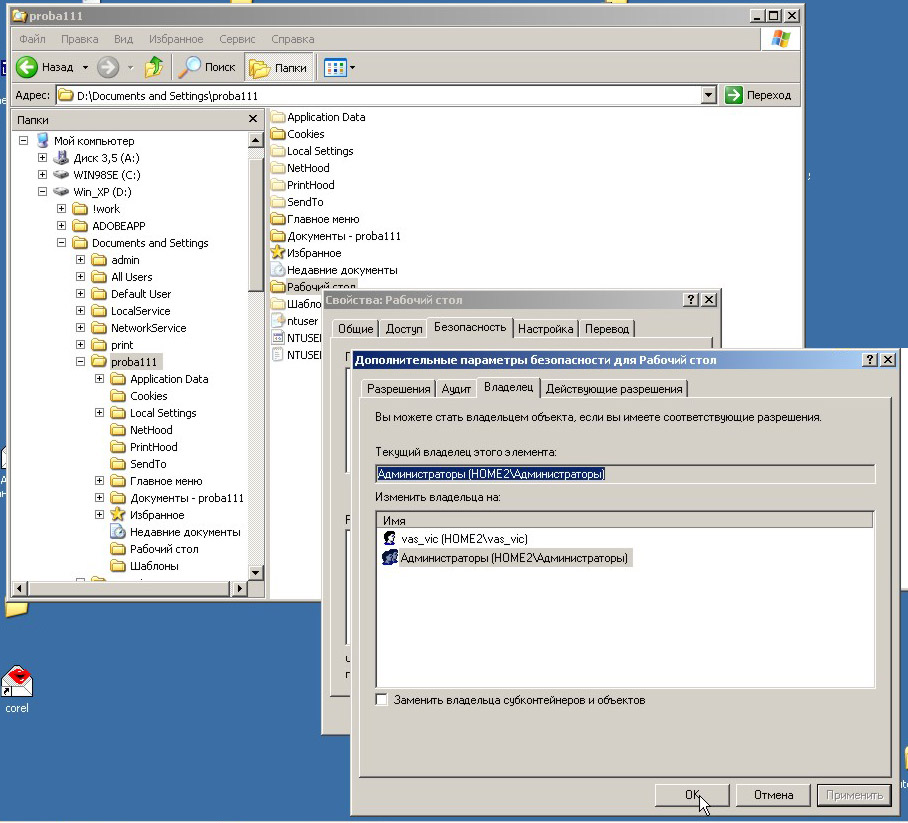908x823 pixels.
Task: Click the Отмена cancel button
Action: coord(773,795)
